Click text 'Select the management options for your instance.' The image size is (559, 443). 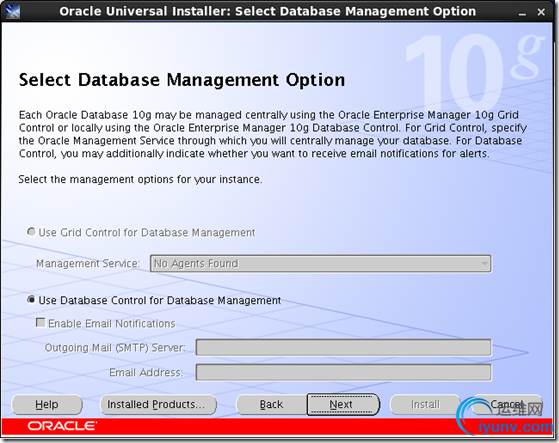click(140, 179)
